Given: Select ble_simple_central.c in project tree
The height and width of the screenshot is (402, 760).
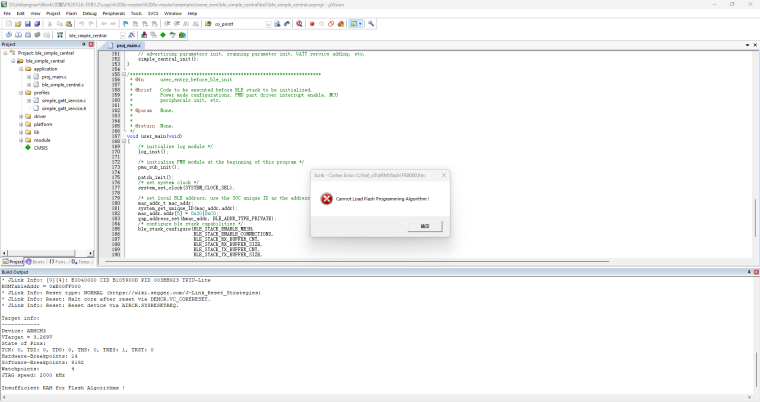Looking at the screenshot, I should [x=63, y=85].
